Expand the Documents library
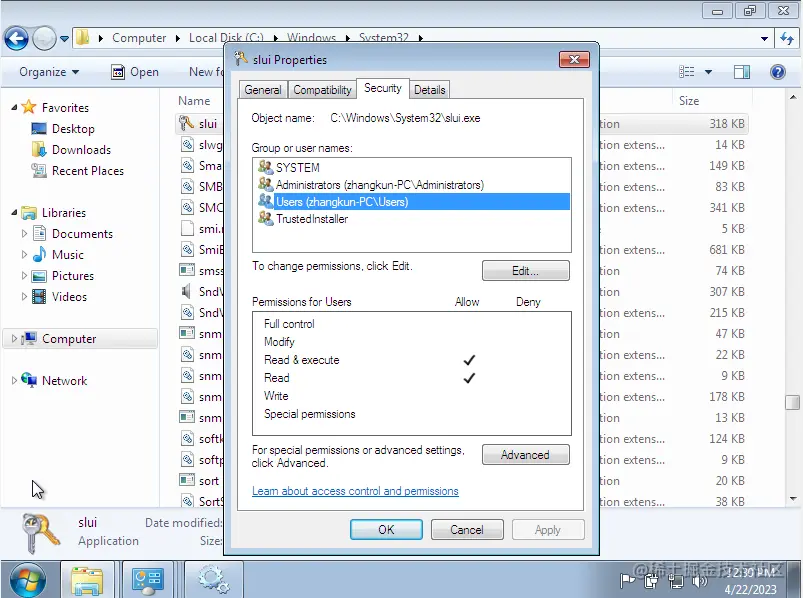803x598 pixels. point(24,233)
